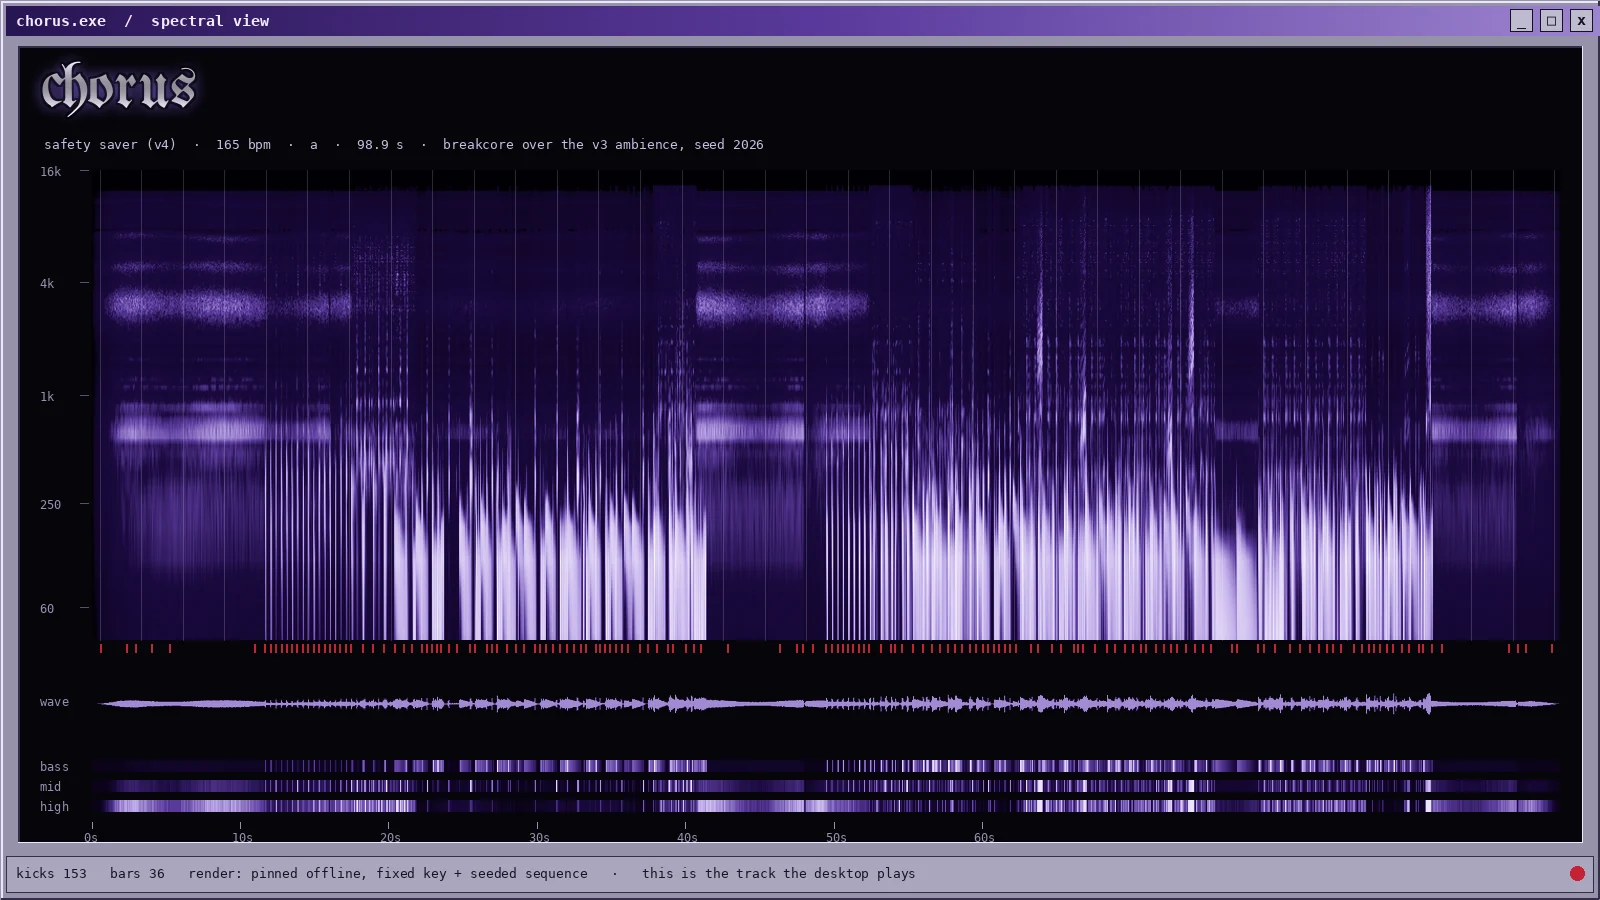This screenshot has height=900, width=1600.
Task: Click the 16k frequency axis label
Action: (x=50, y=172)
